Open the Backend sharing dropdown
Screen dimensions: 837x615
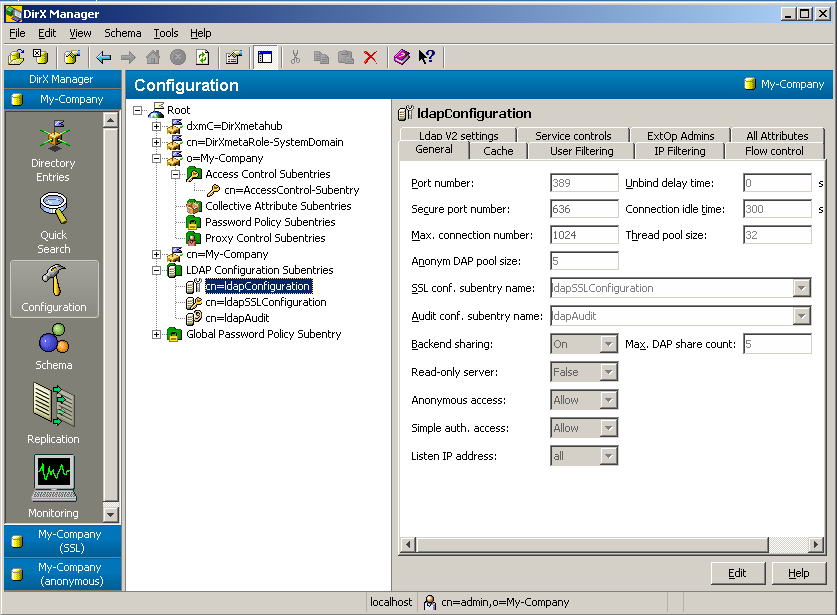point(608,344)
